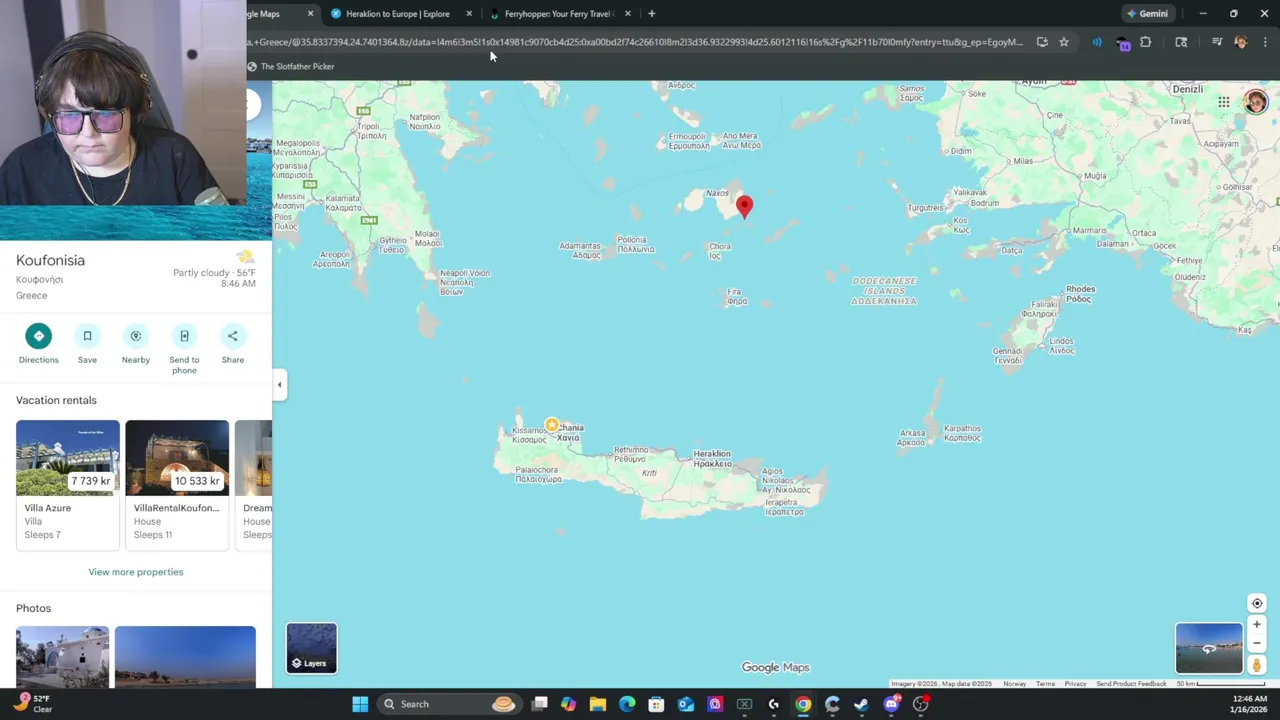
Task: Open the taskbar clock and date
Action: click(x=1250, y=704)
